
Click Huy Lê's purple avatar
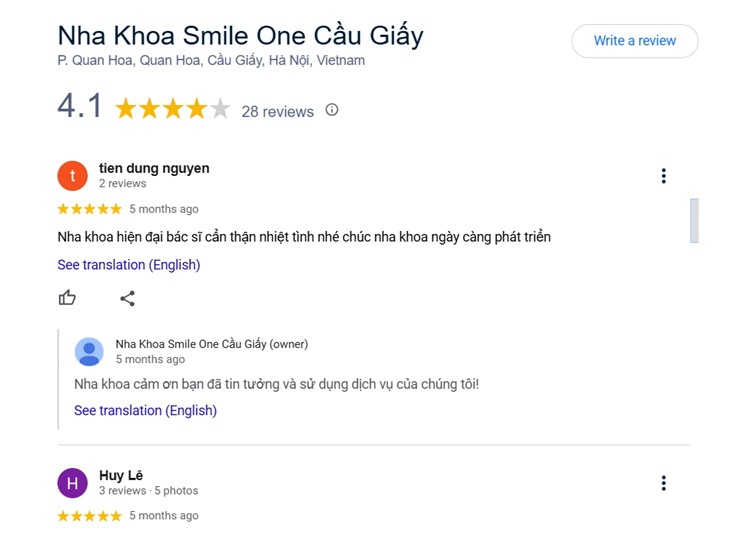coord(73,483)
